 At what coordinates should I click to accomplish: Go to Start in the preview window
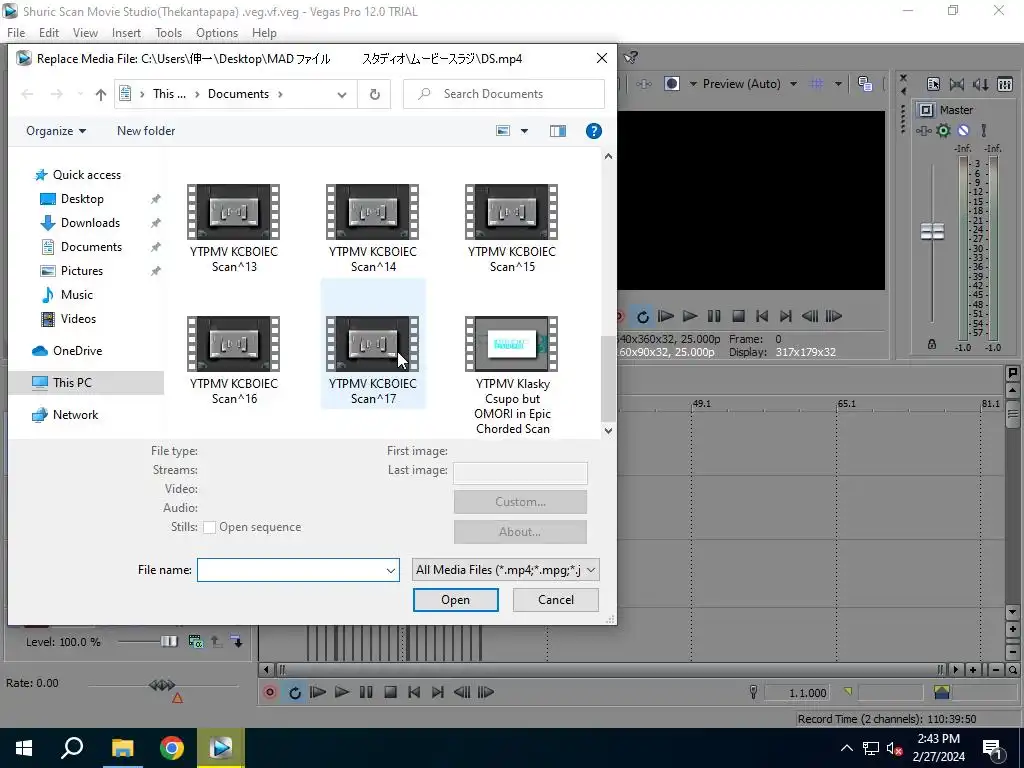762,317
